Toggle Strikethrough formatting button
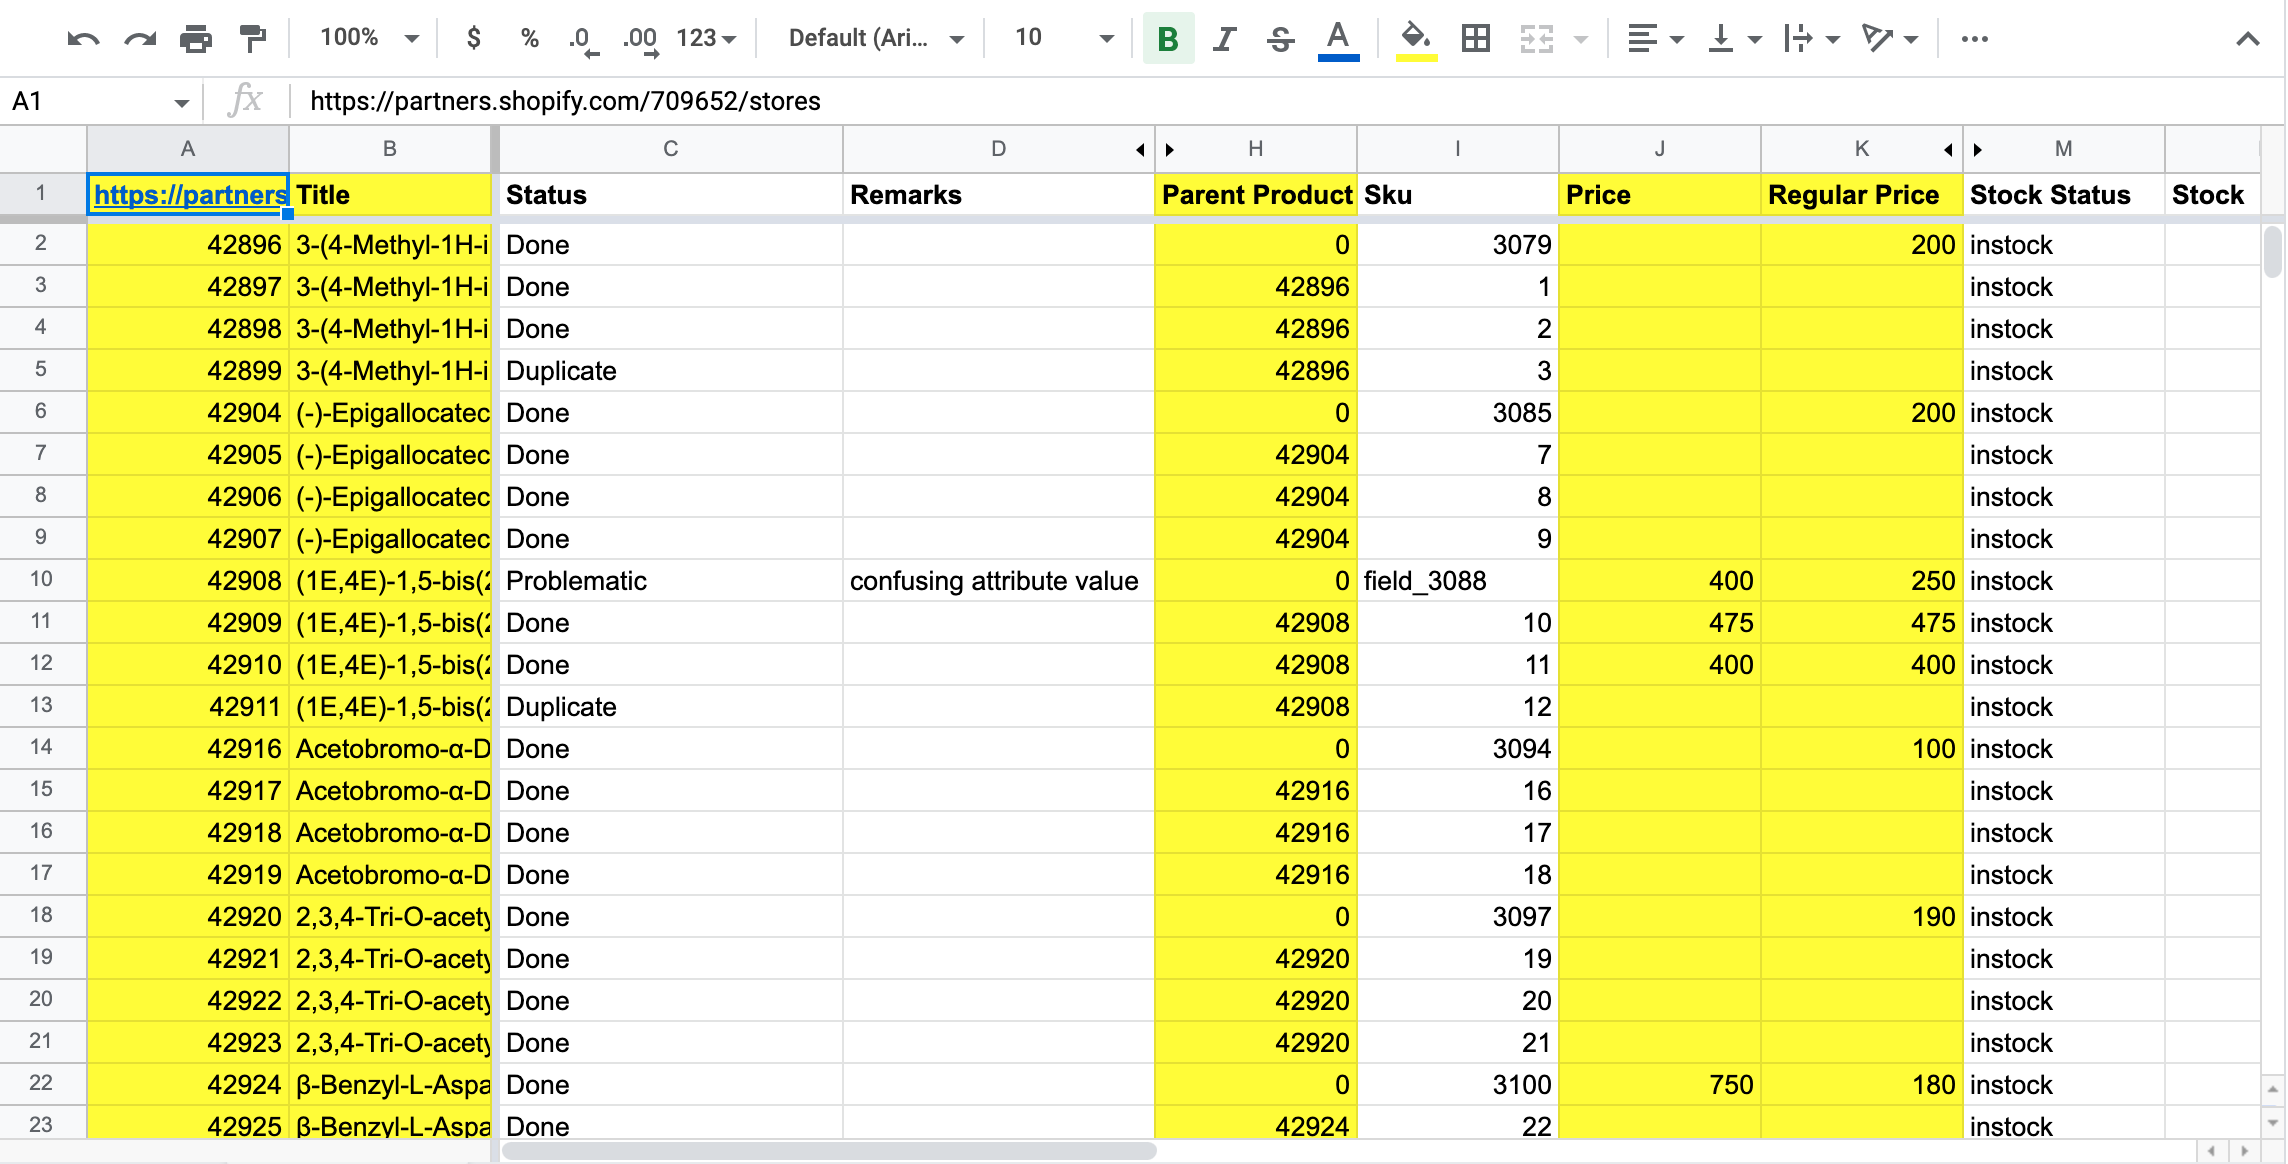2288x1164 pixels. 1280,39
